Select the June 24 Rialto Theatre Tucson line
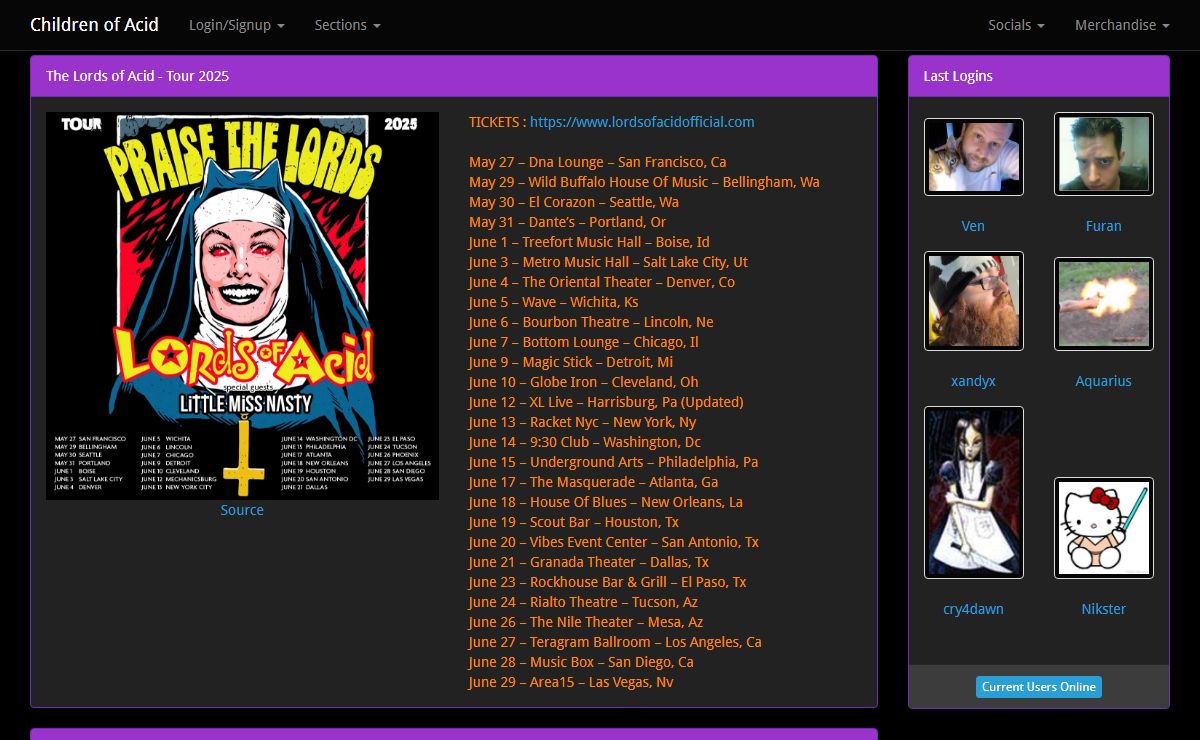The image size is (1200, 740). (583, 602)
